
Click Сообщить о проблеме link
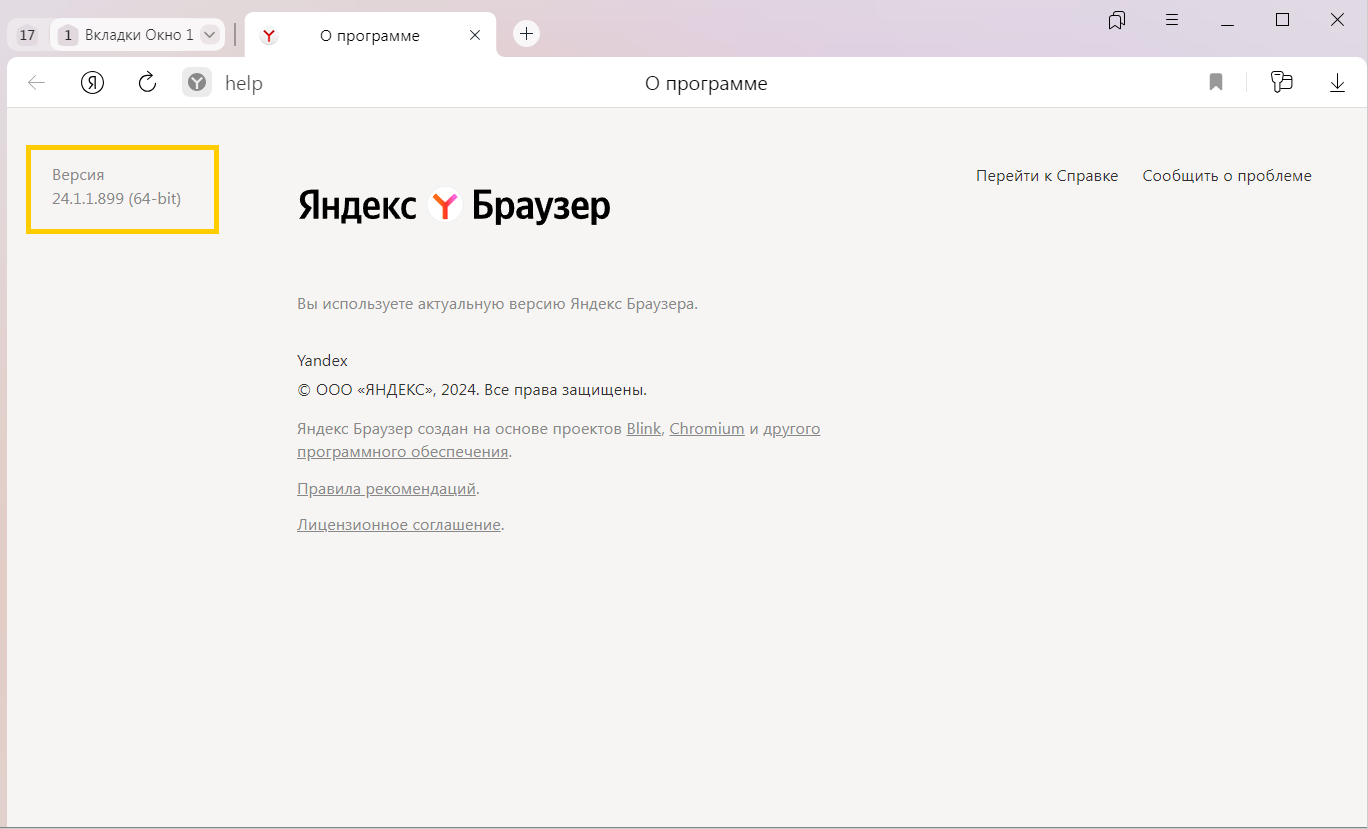pos(1226,176)
